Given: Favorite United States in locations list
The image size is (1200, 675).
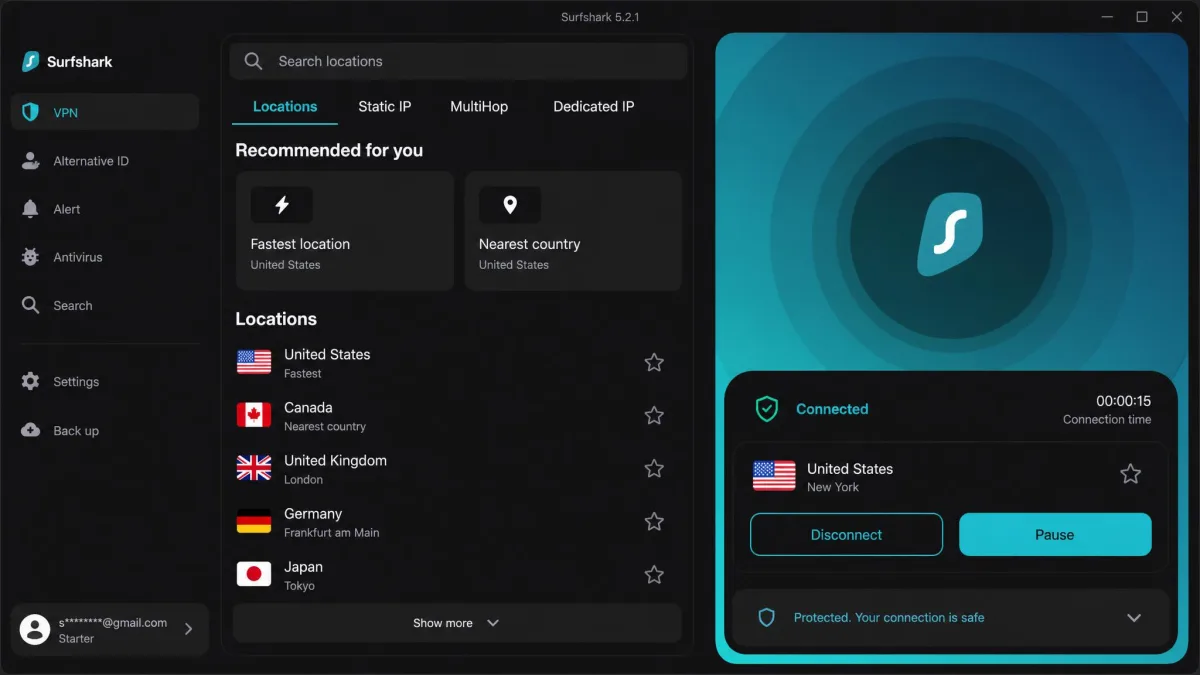Looking at the screenshot, I should [654, 362].
